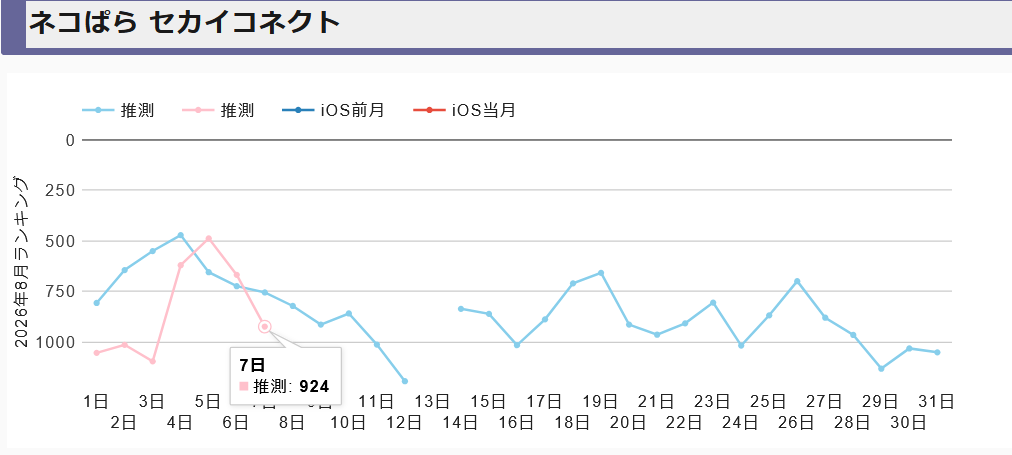1012x455 pixels.
Task: Click the ネコぱら セカイコネクト title heading
Action: point(184,23)
